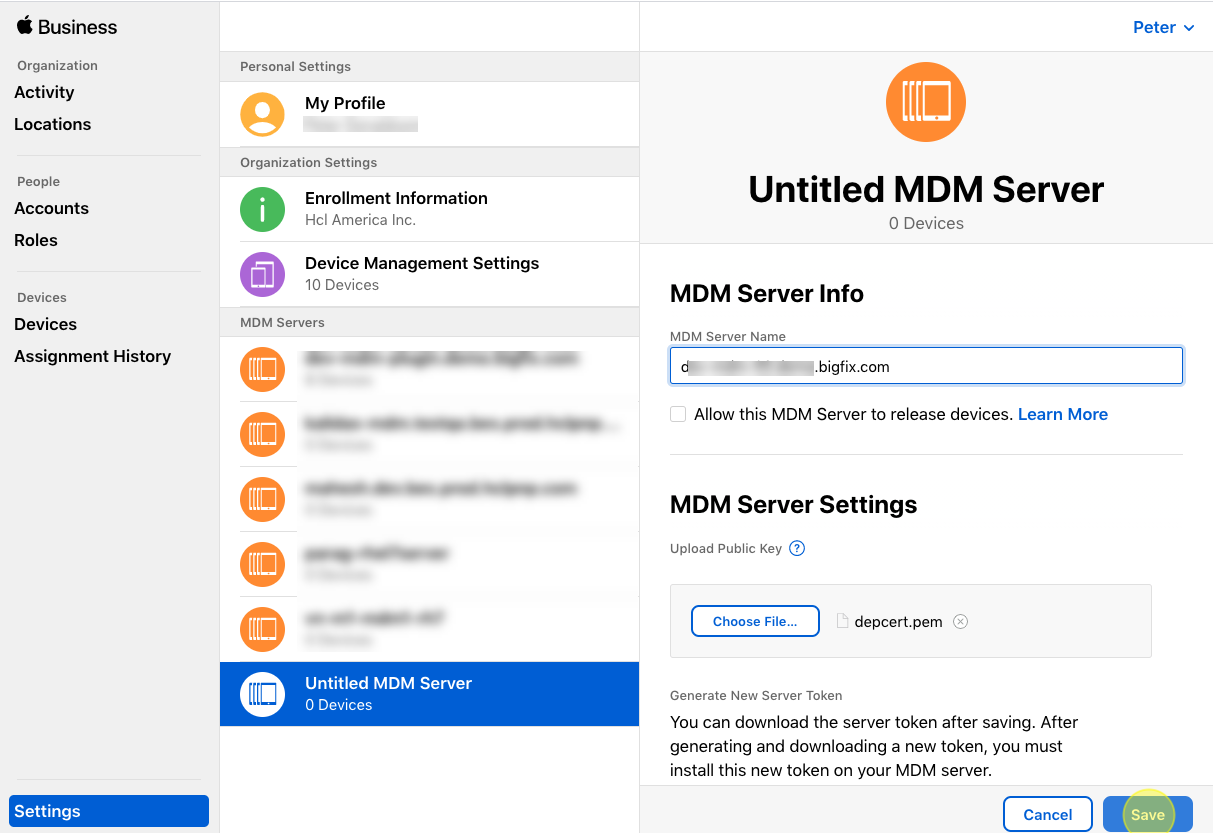Open Assignment History

(x=92, y=356)
